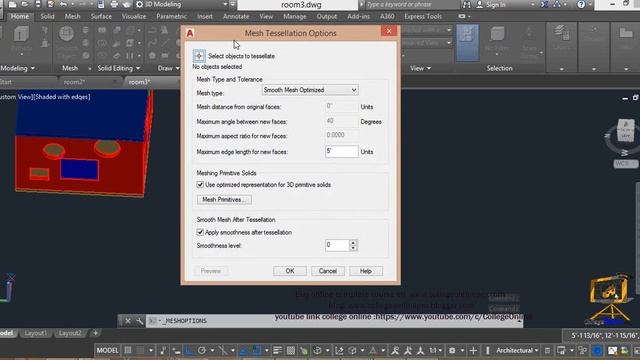Click the hardware acceleration blue circle icon
The image size is (640, 360).
pos(597,350)
